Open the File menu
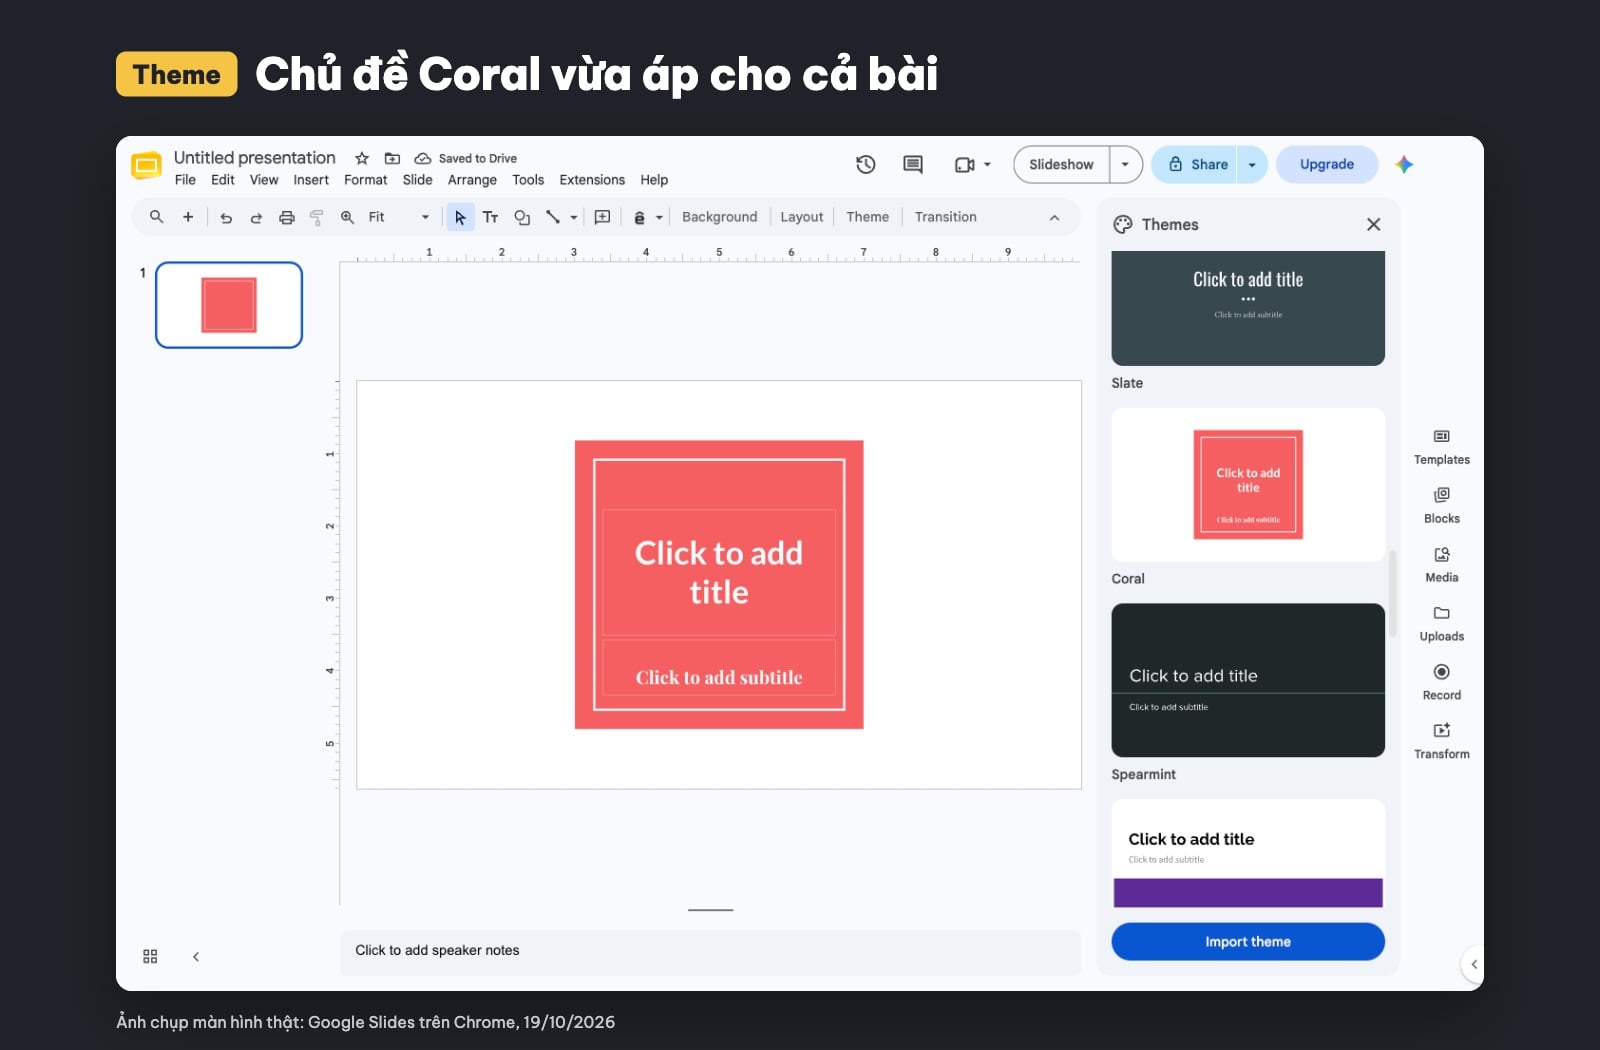 [x=185, y=180]
